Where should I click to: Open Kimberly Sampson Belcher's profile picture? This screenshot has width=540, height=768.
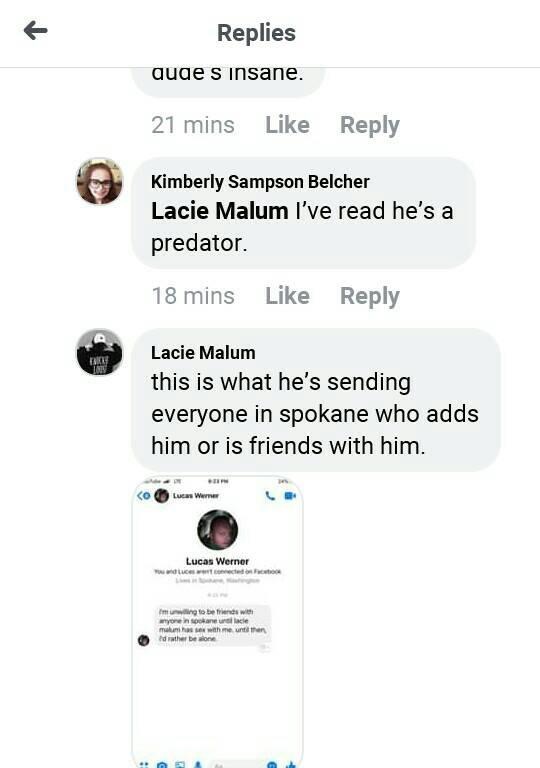pos(100,181)
